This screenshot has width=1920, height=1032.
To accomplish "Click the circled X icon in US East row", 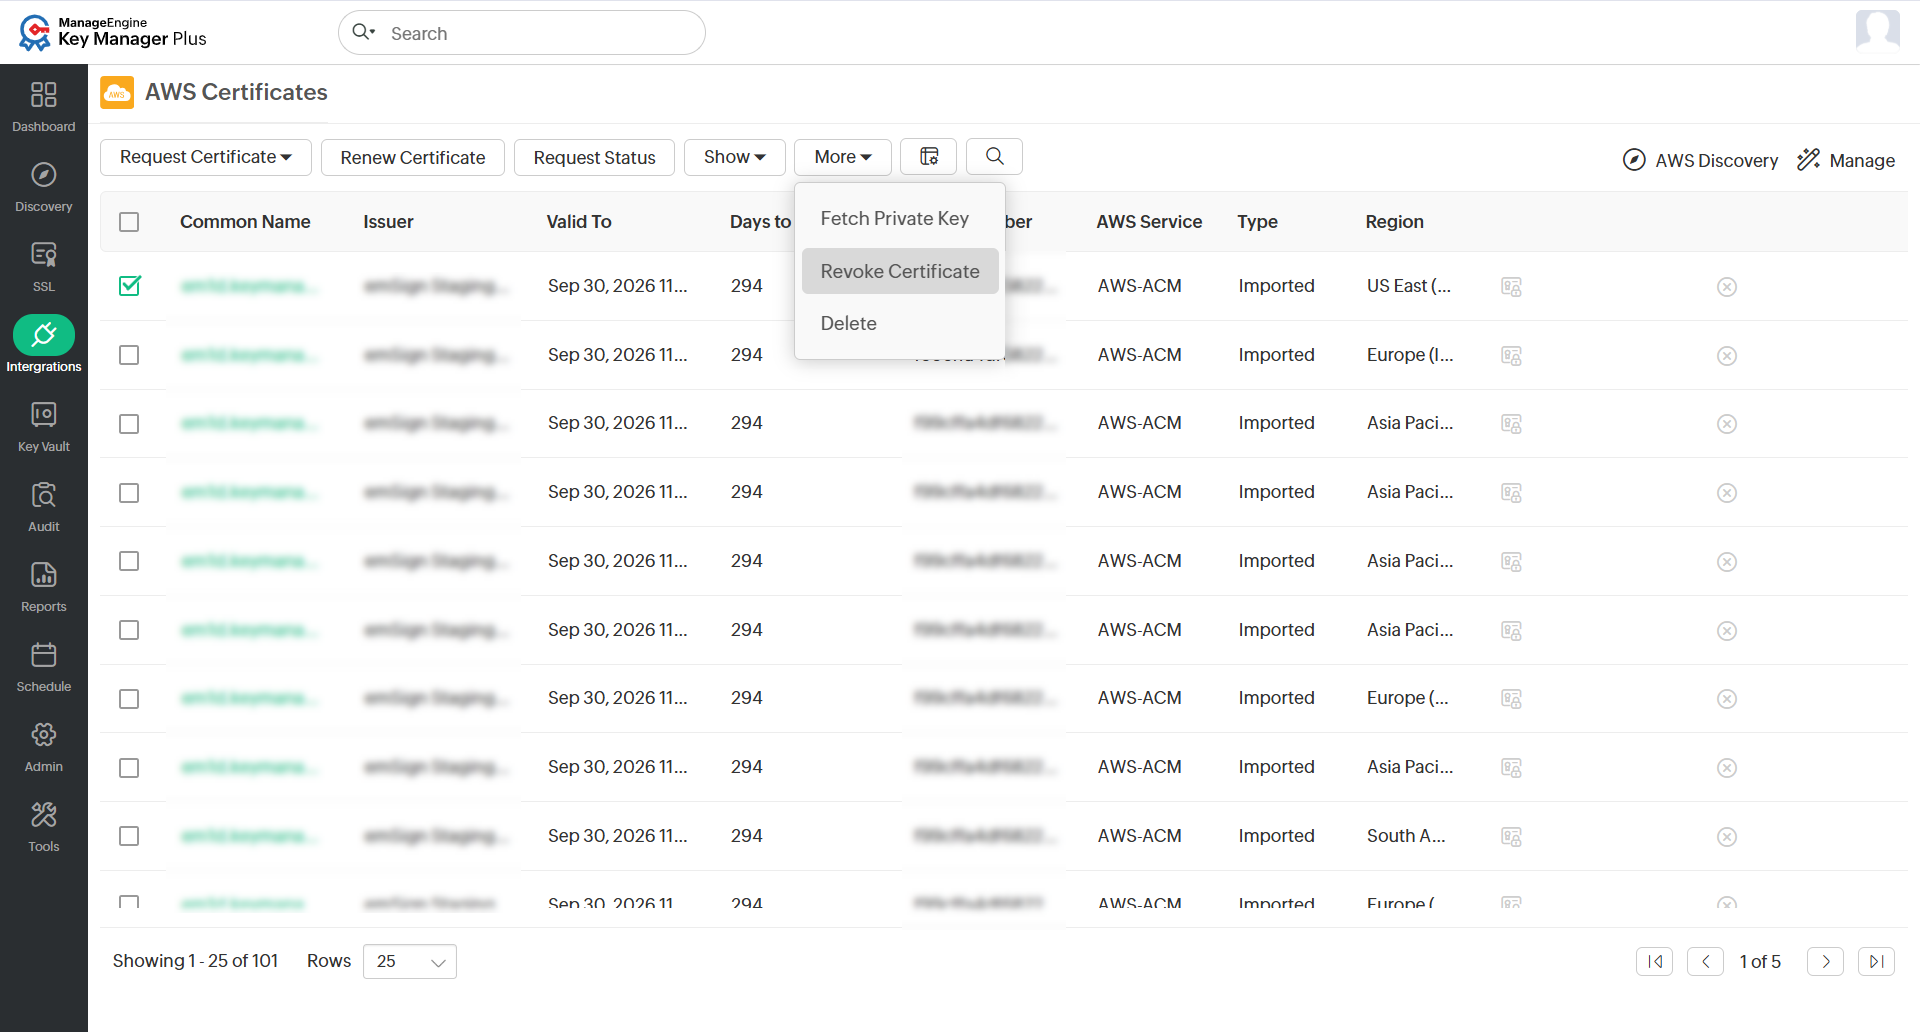I will point(1727,287).
